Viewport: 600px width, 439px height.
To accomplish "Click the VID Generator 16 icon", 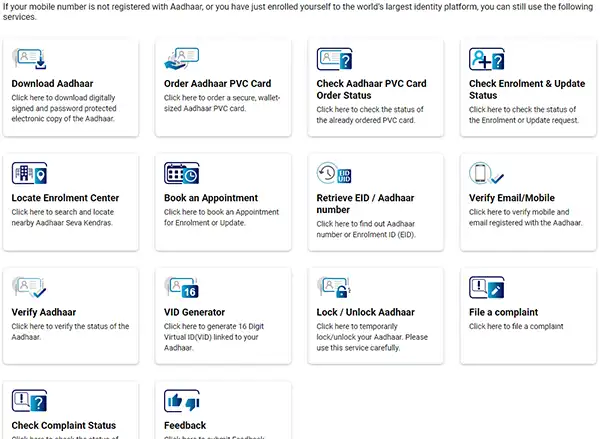I will tap(181, 287).
